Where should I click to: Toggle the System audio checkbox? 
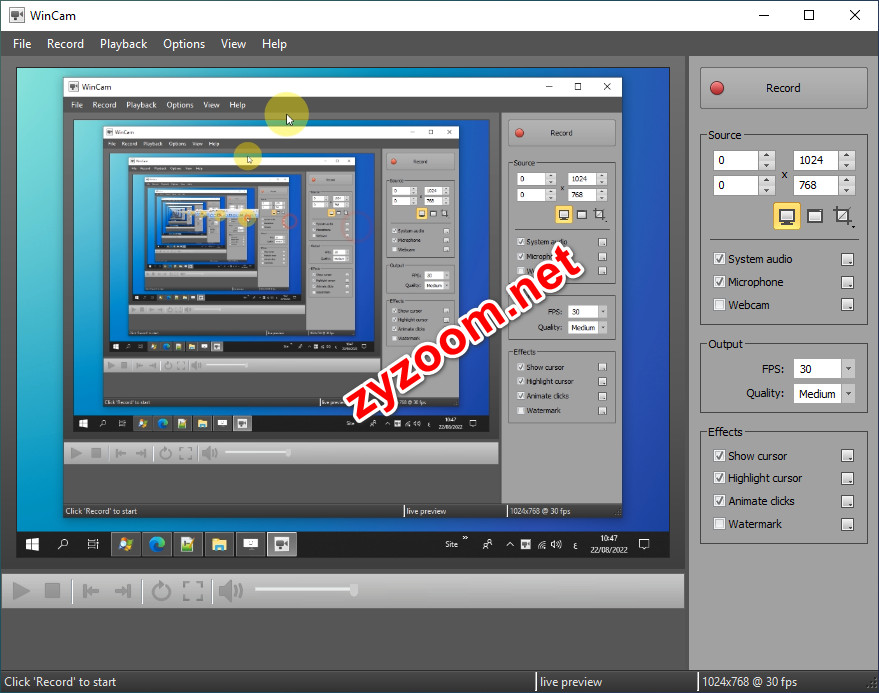pyautogui.click(x=719, y=258)
